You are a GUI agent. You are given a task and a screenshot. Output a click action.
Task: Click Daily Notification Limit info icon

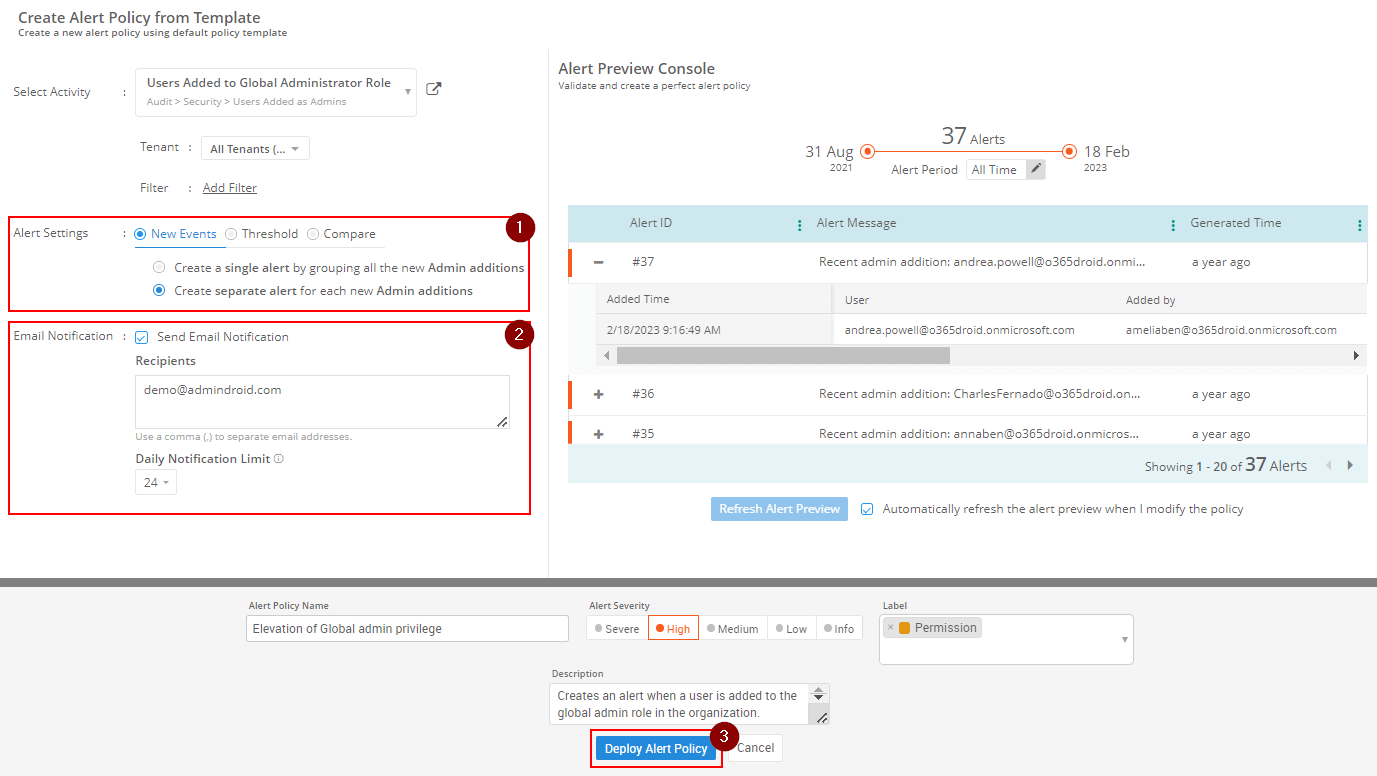tap(279, 459)
